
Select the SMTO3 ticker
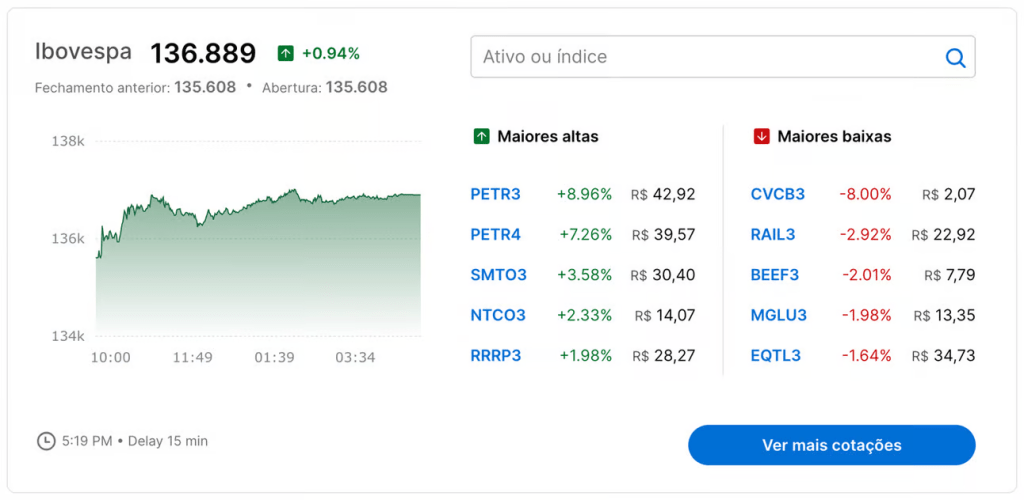pos(498,275)
